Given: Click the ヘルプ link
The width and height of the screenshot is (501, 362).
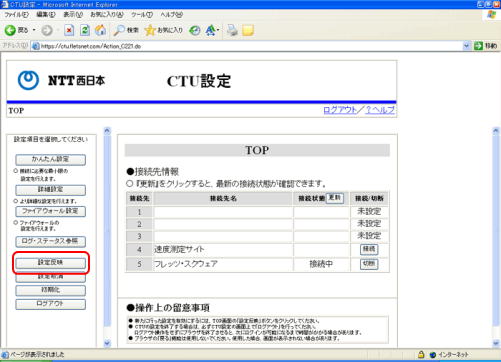Looking at the screenshot, I should (x=380, y=110).
